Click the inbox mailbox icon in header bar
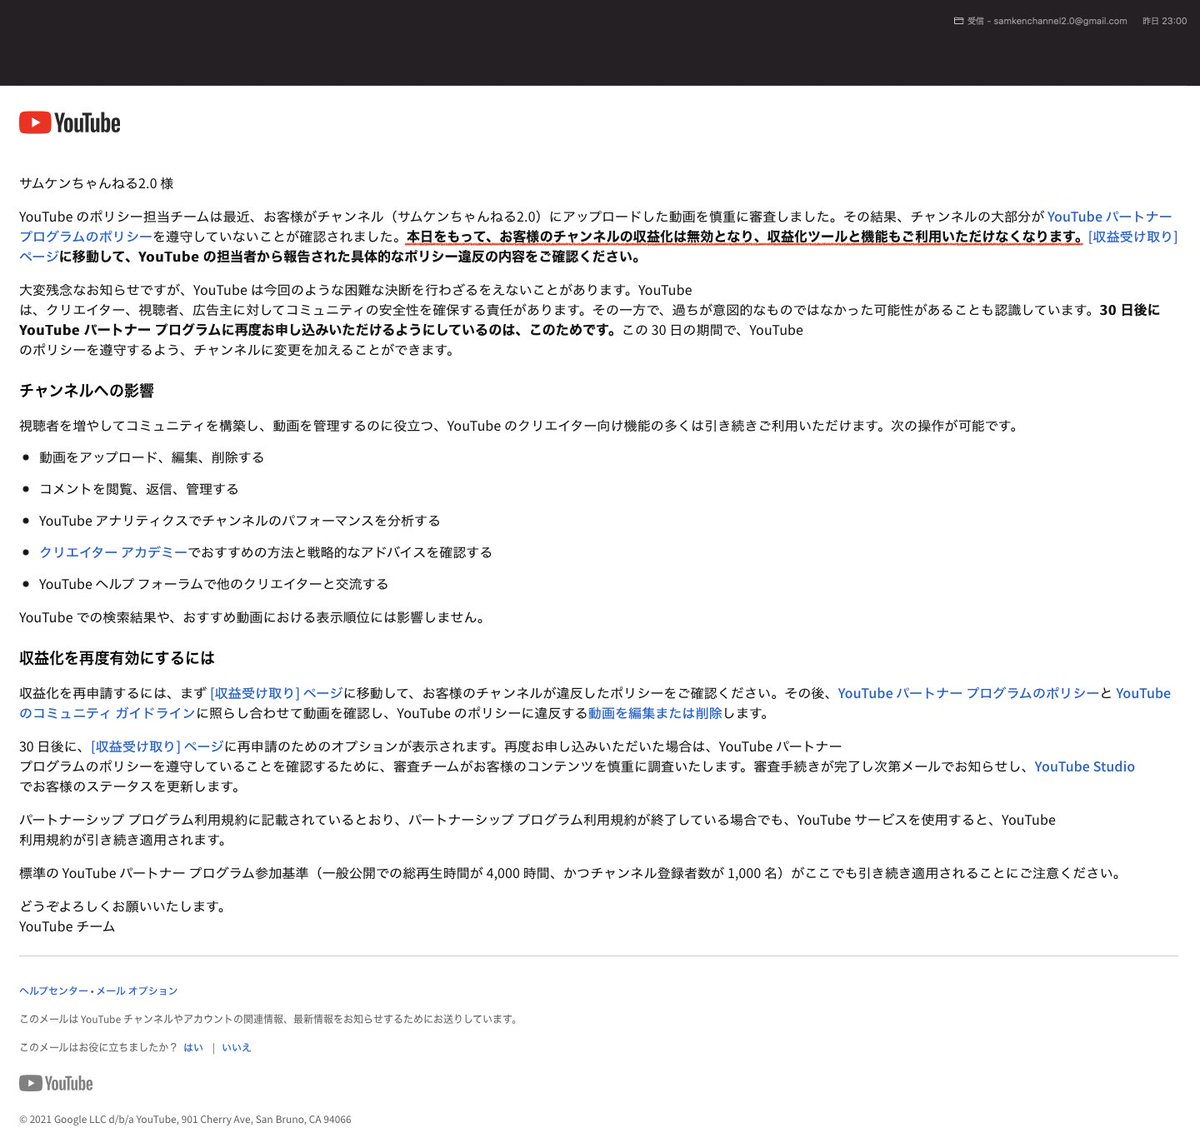This screenshot has width=1200, height=1133. point(959,21)
